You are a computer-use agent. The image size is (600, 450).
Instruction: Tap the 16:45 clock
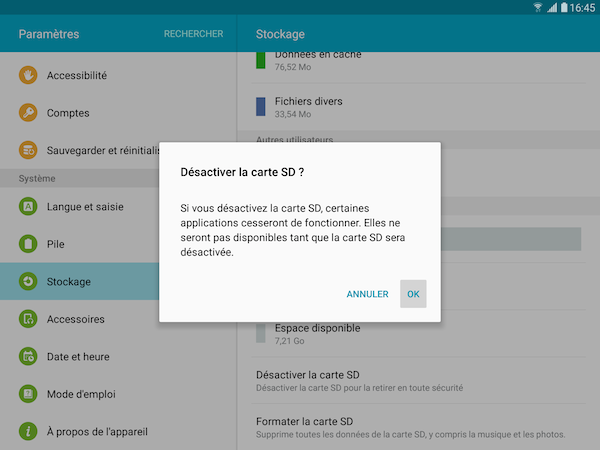point(582,8)
